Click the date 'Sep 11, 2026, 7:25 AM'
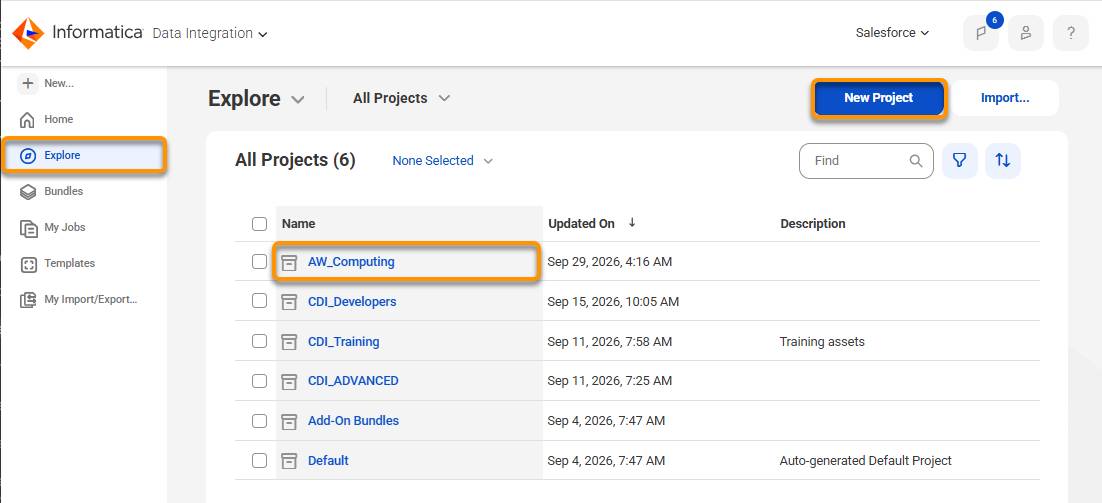 609,381
